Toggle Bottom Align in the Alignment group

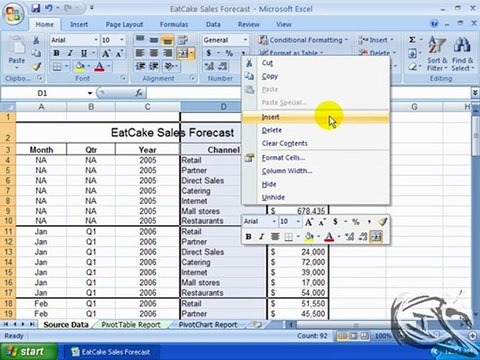(167, 40)
